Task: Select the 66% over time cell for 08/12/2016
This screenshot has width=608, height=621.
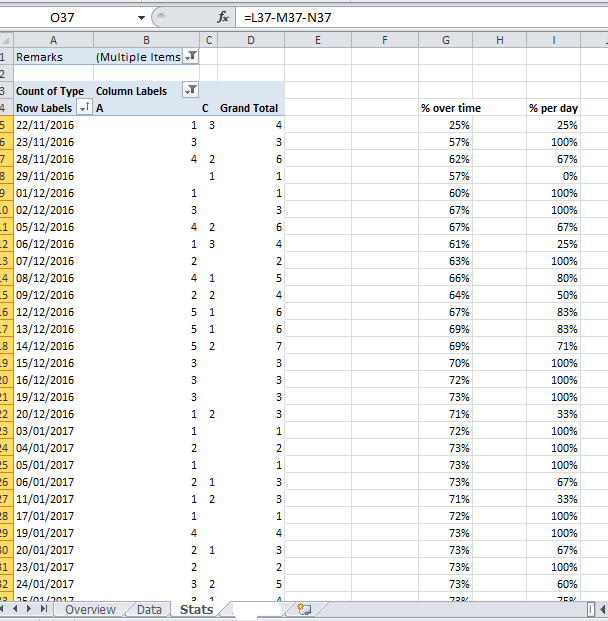Action: 446,278
